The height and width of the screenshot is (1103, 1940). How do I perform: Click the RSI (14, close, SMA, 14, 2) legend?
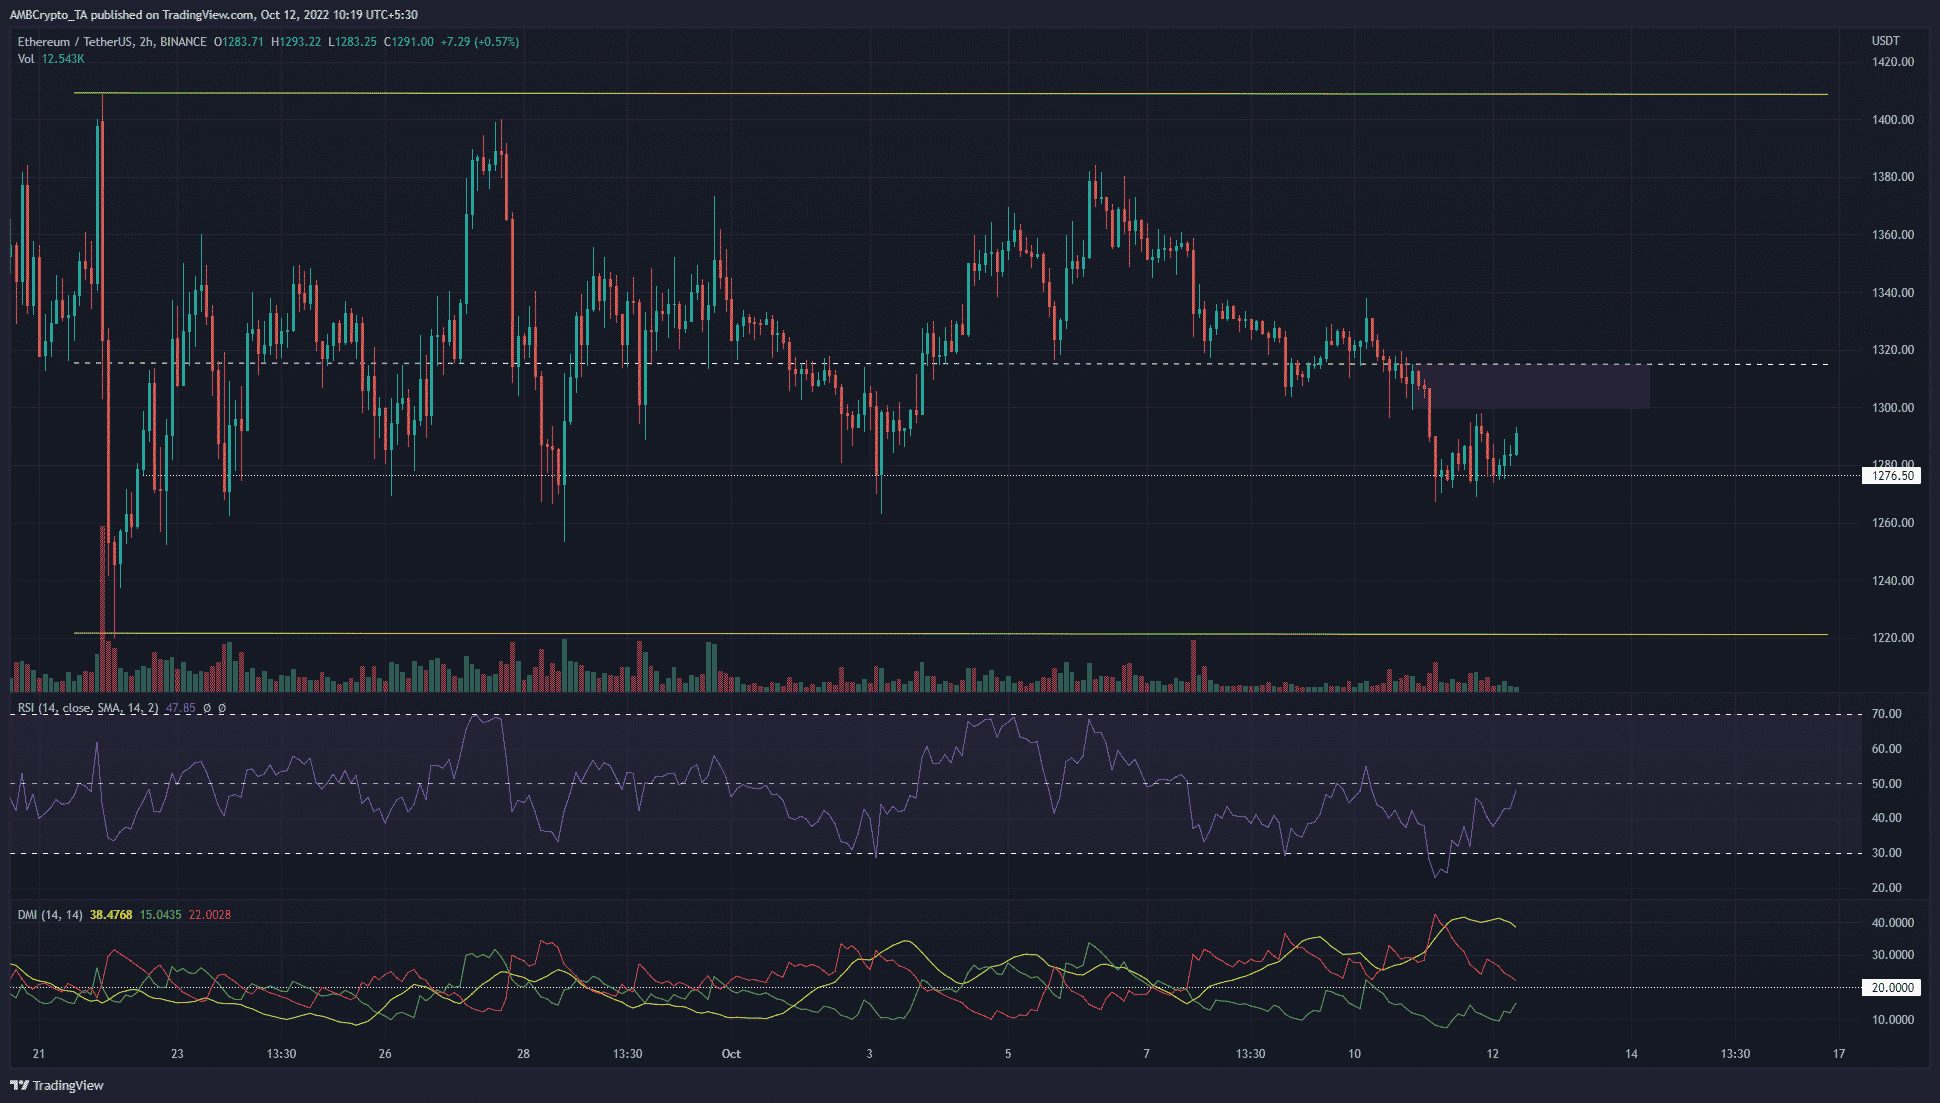point(88,708)
